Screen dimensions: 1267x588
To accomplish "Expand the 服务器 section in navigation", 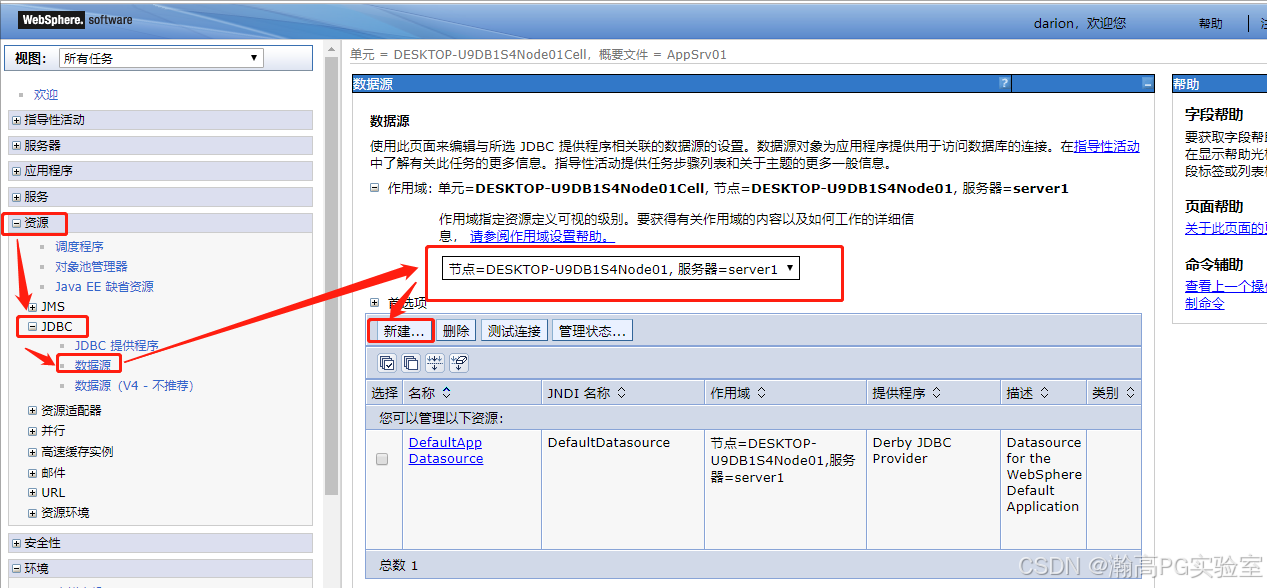I will (16, 146).
